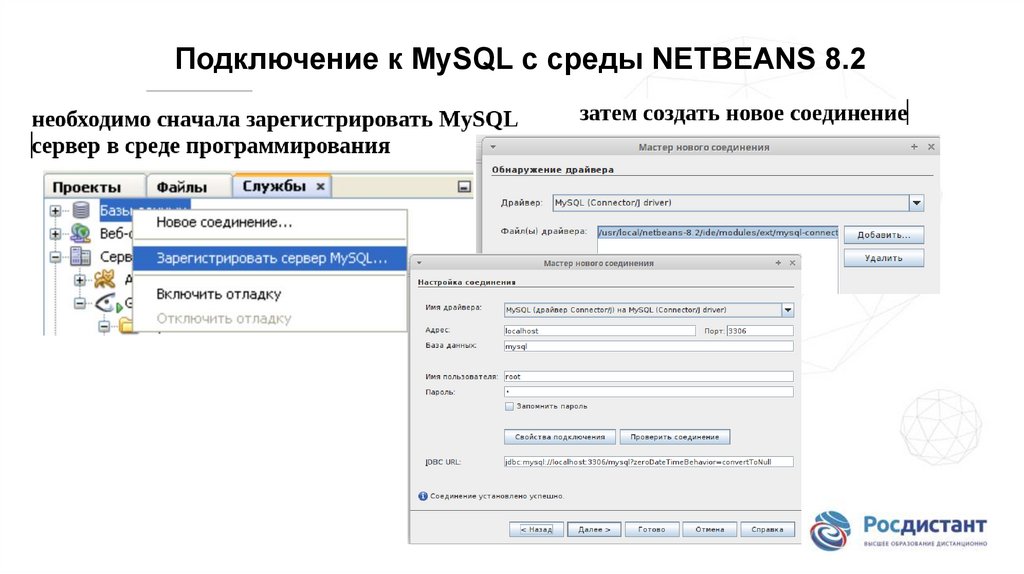This screenshot has height=574, width=1024.
Task: Click the Справка button
Action: [767, 530]
